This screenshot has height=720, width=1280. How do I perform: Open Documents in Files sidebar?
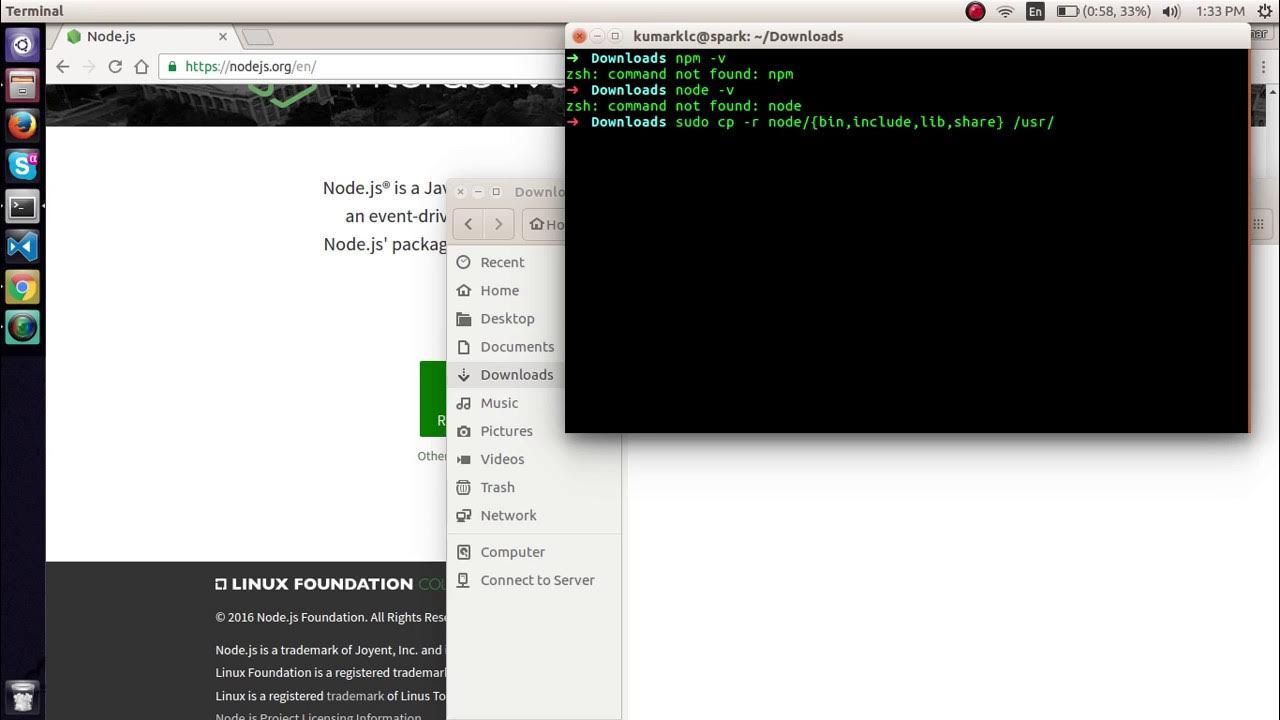coord(517,346)
